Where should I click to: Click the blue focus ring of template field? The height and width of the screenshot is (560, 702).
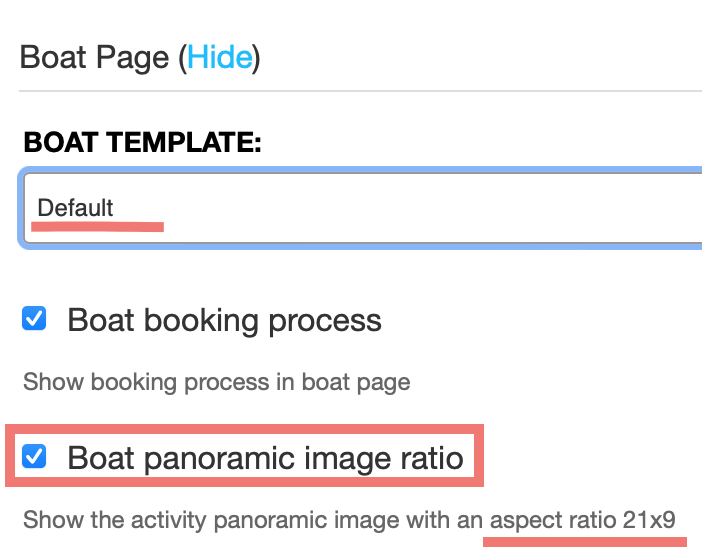tap(358, 170)
